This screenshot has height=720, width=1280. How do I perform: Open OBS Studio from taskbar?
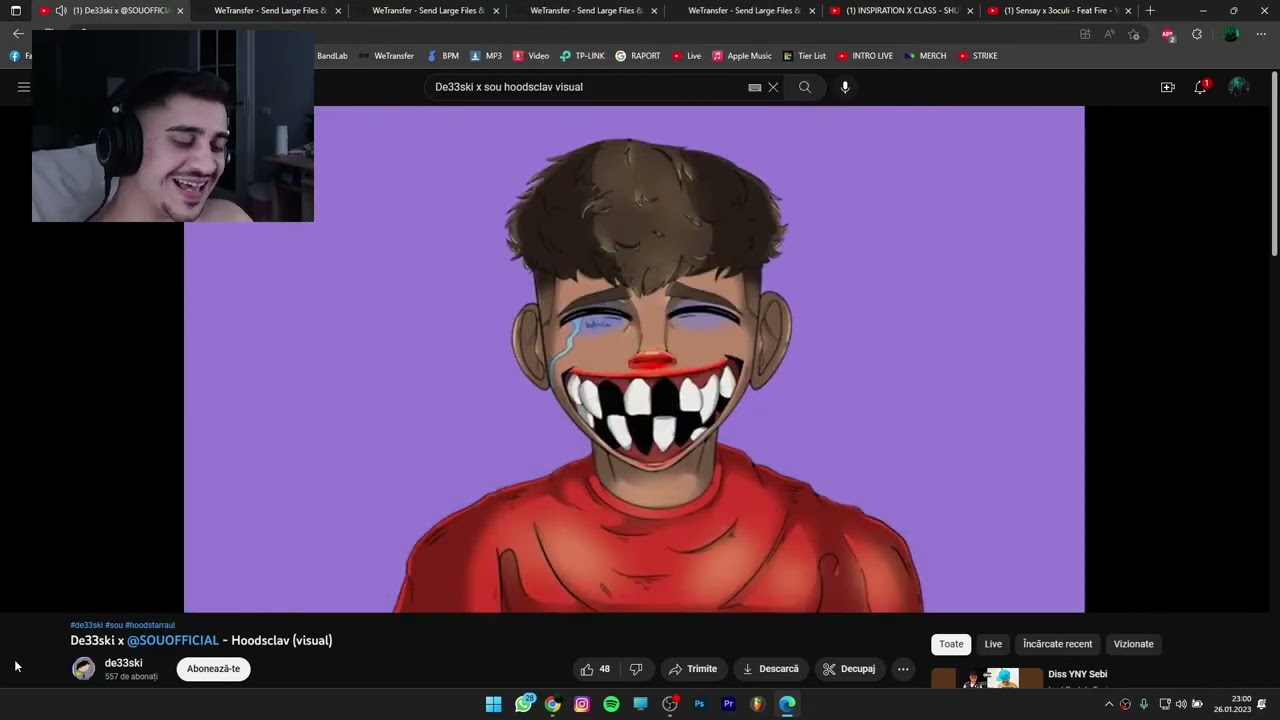coord(670,704)
